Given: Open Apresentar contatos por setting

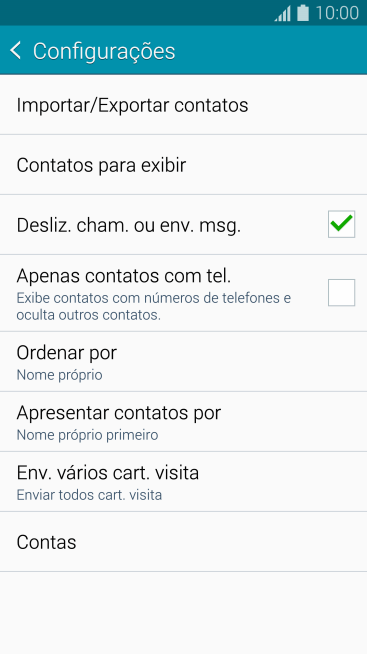Looking at the screenshot, I should click(184, 422).
